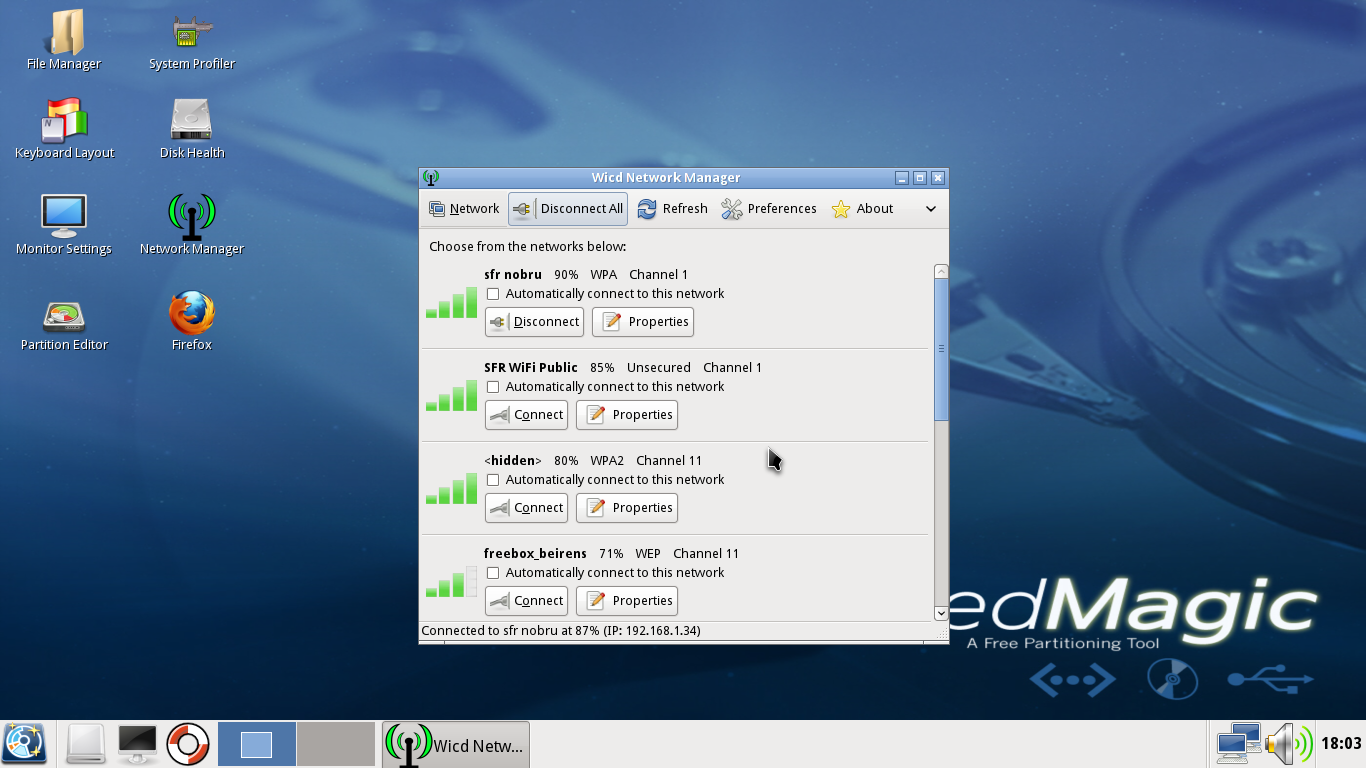
Task: Click the network list scrollbar down arrow
Action: [x=941, y=613]
